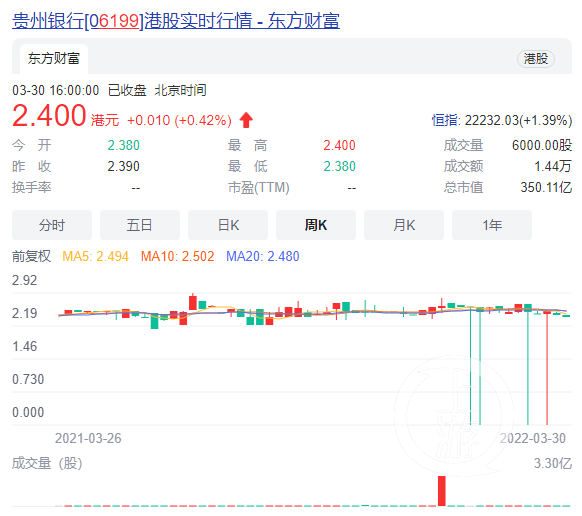Screen dimensions: 582x516
Task: Switch chart to 分时 view
Action: coord(52,225)
